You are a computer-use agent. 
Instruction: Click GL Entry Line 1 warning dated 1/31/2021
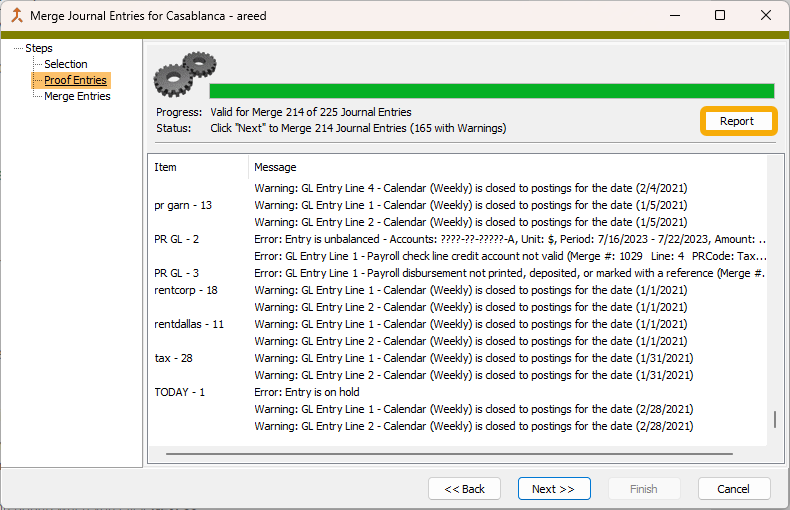tap(474, 358)
